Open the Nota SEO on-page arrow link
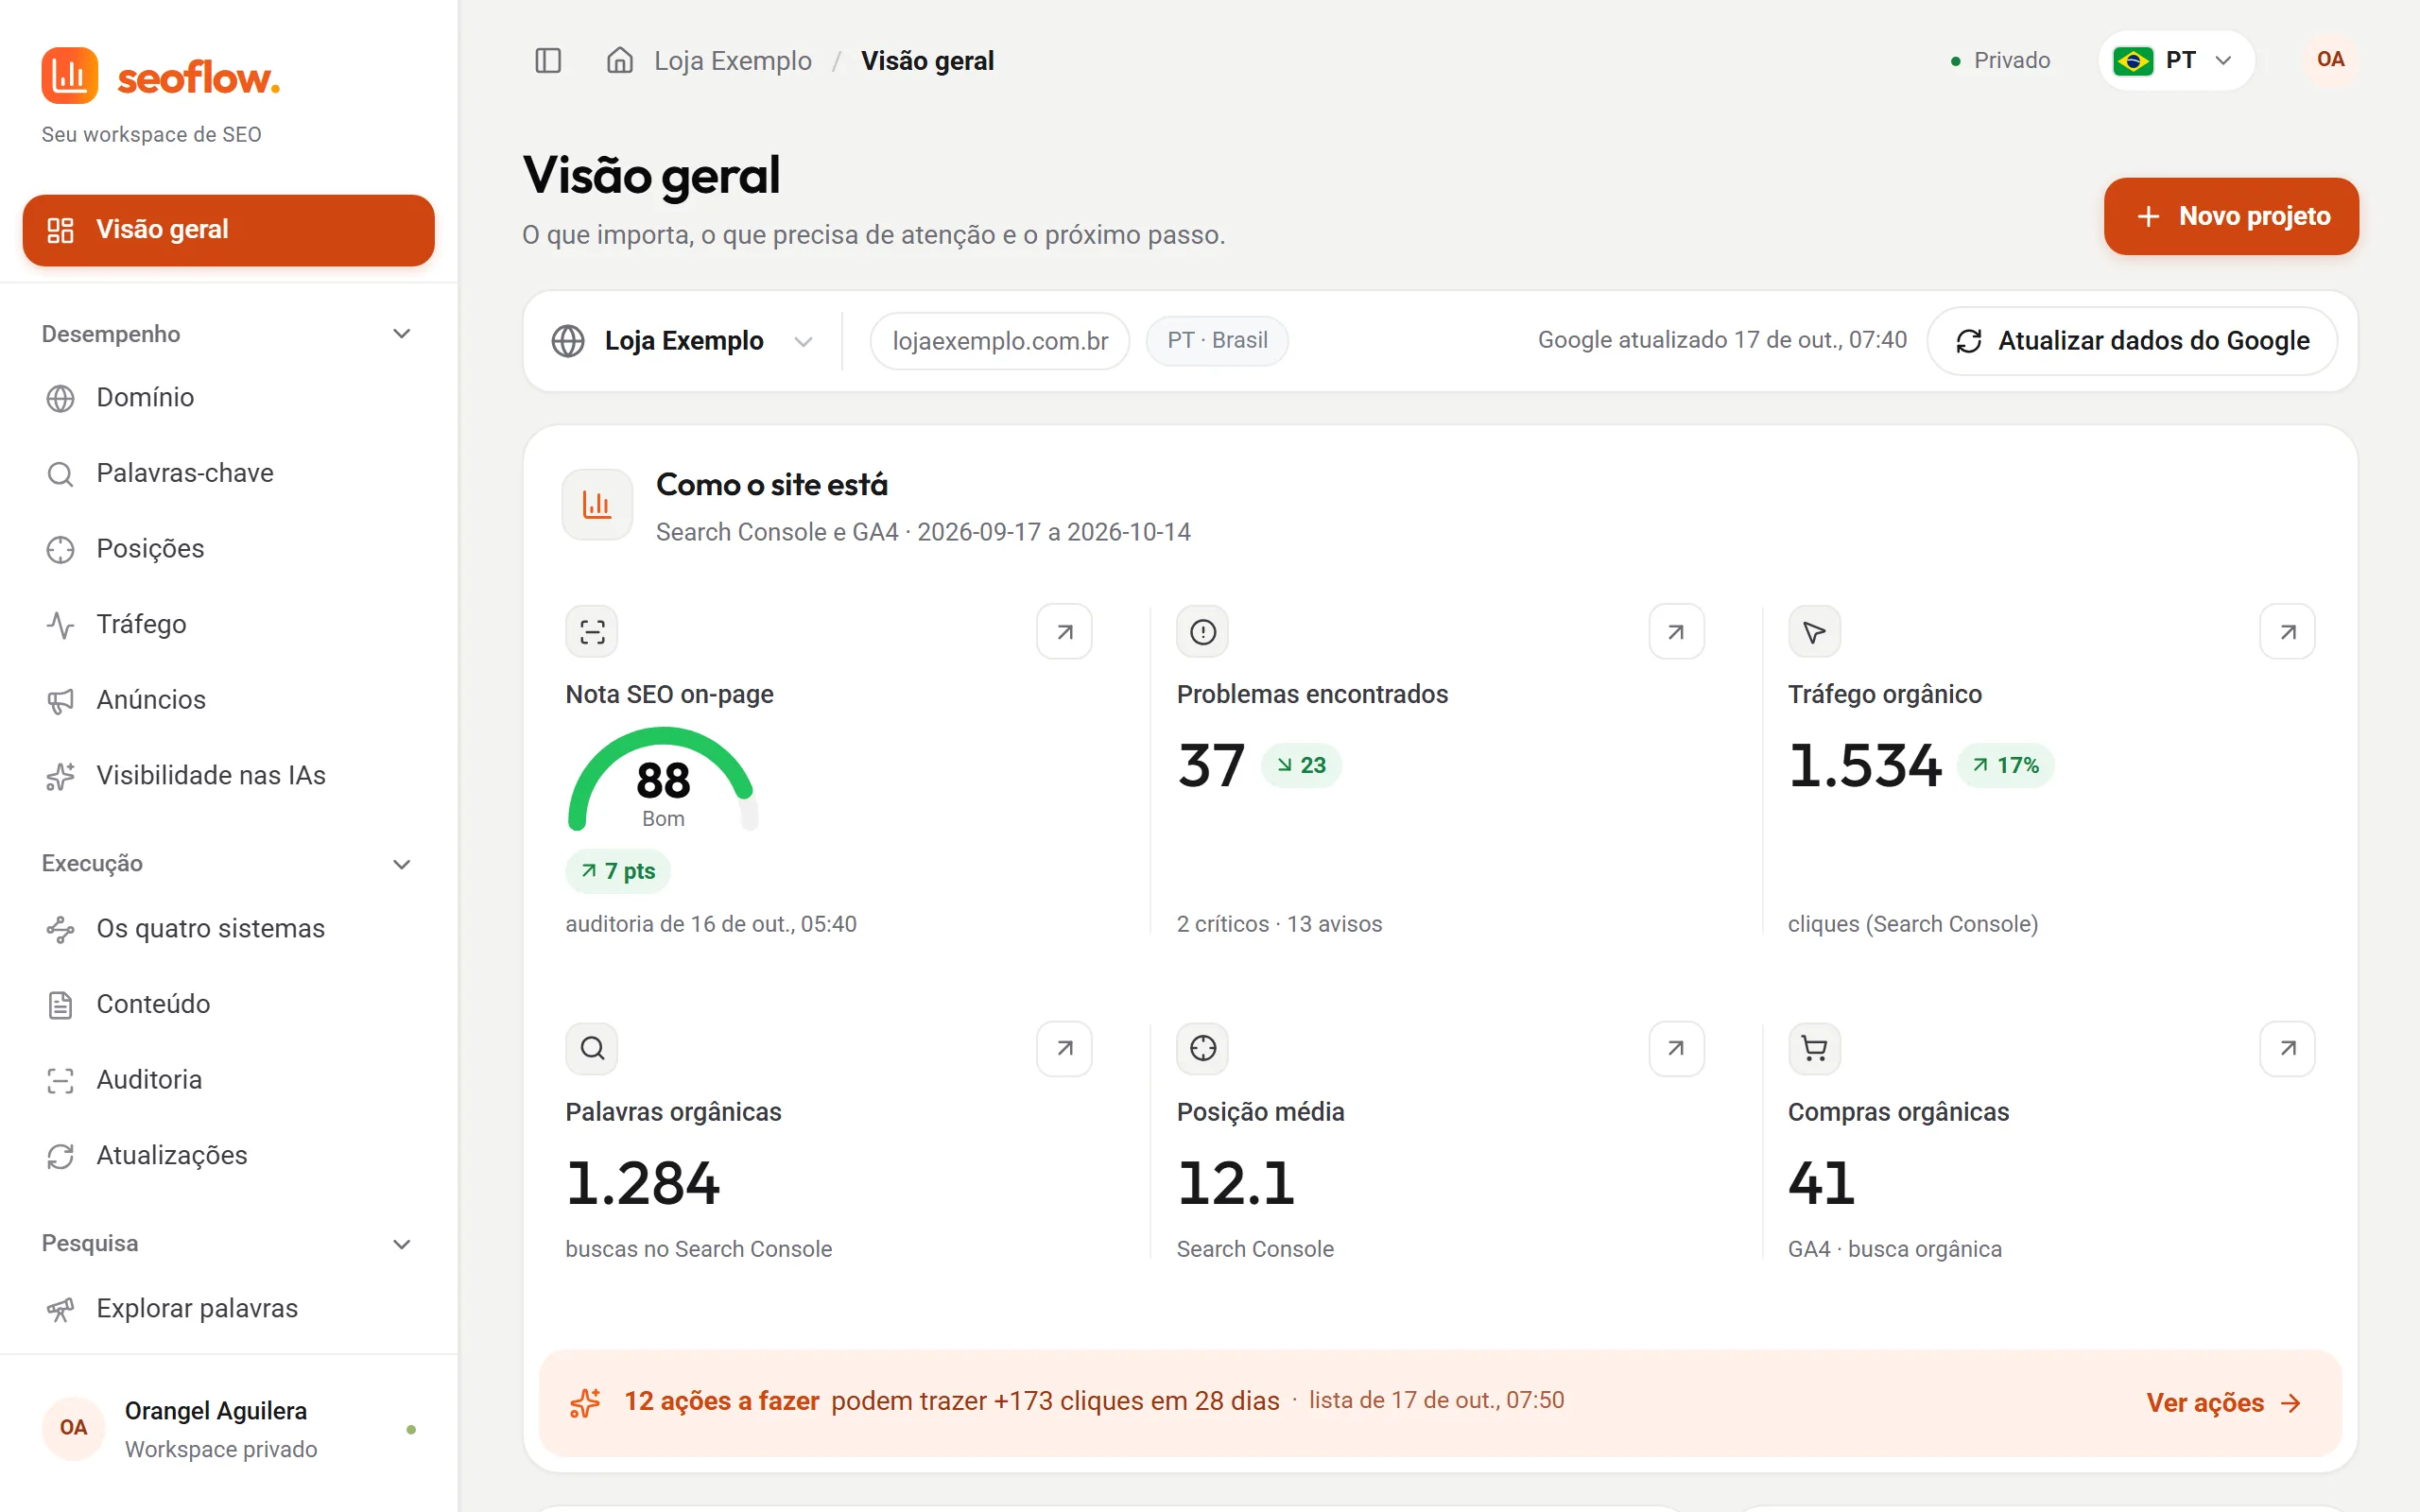Image resolution: width=2420 pixels, height=1512 pixels. 1064,632
